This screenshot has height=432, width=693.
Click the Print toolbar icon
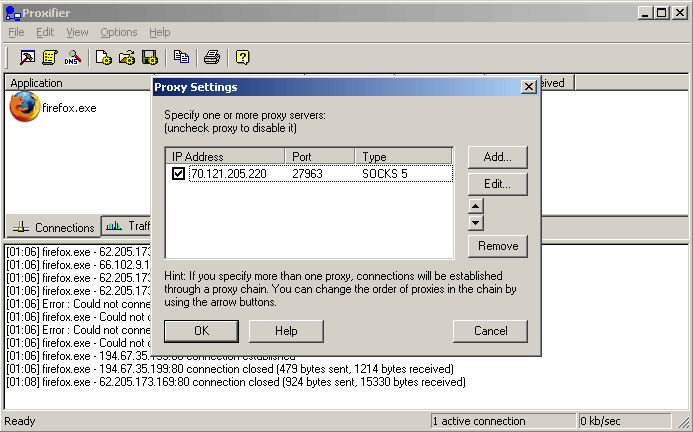point(212,57)
